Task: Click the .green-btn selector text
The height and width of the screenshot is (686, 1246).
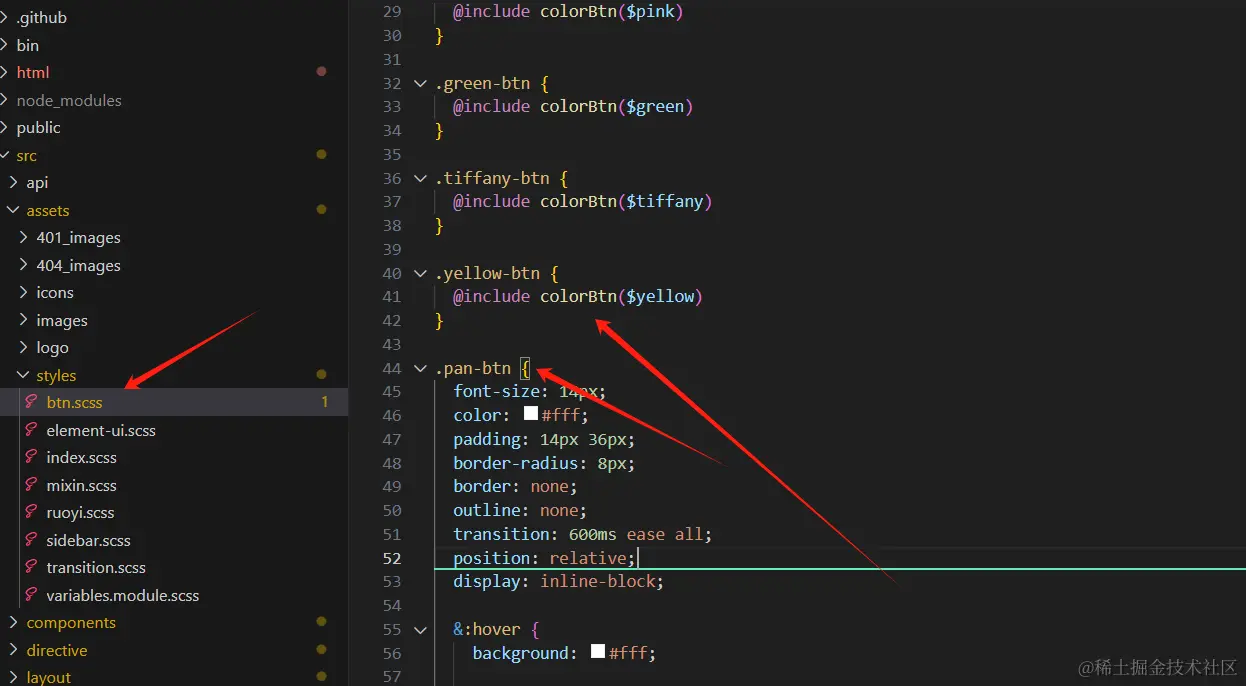Action: coord(482,83)
